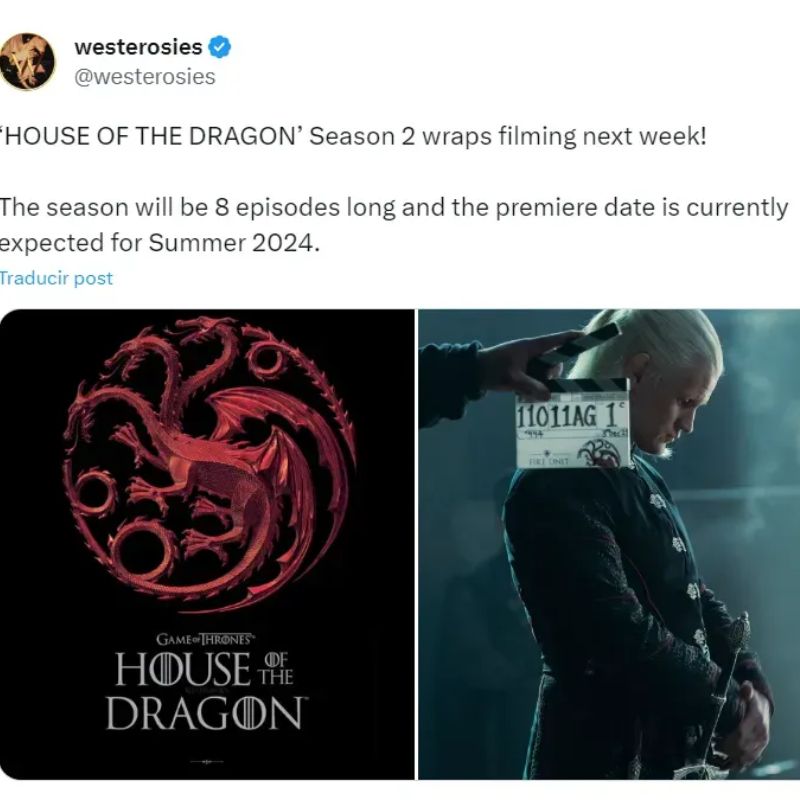
Task: Click the Game of Thrones small logo text
Action: pyautogui.click(x=205, y=639)
